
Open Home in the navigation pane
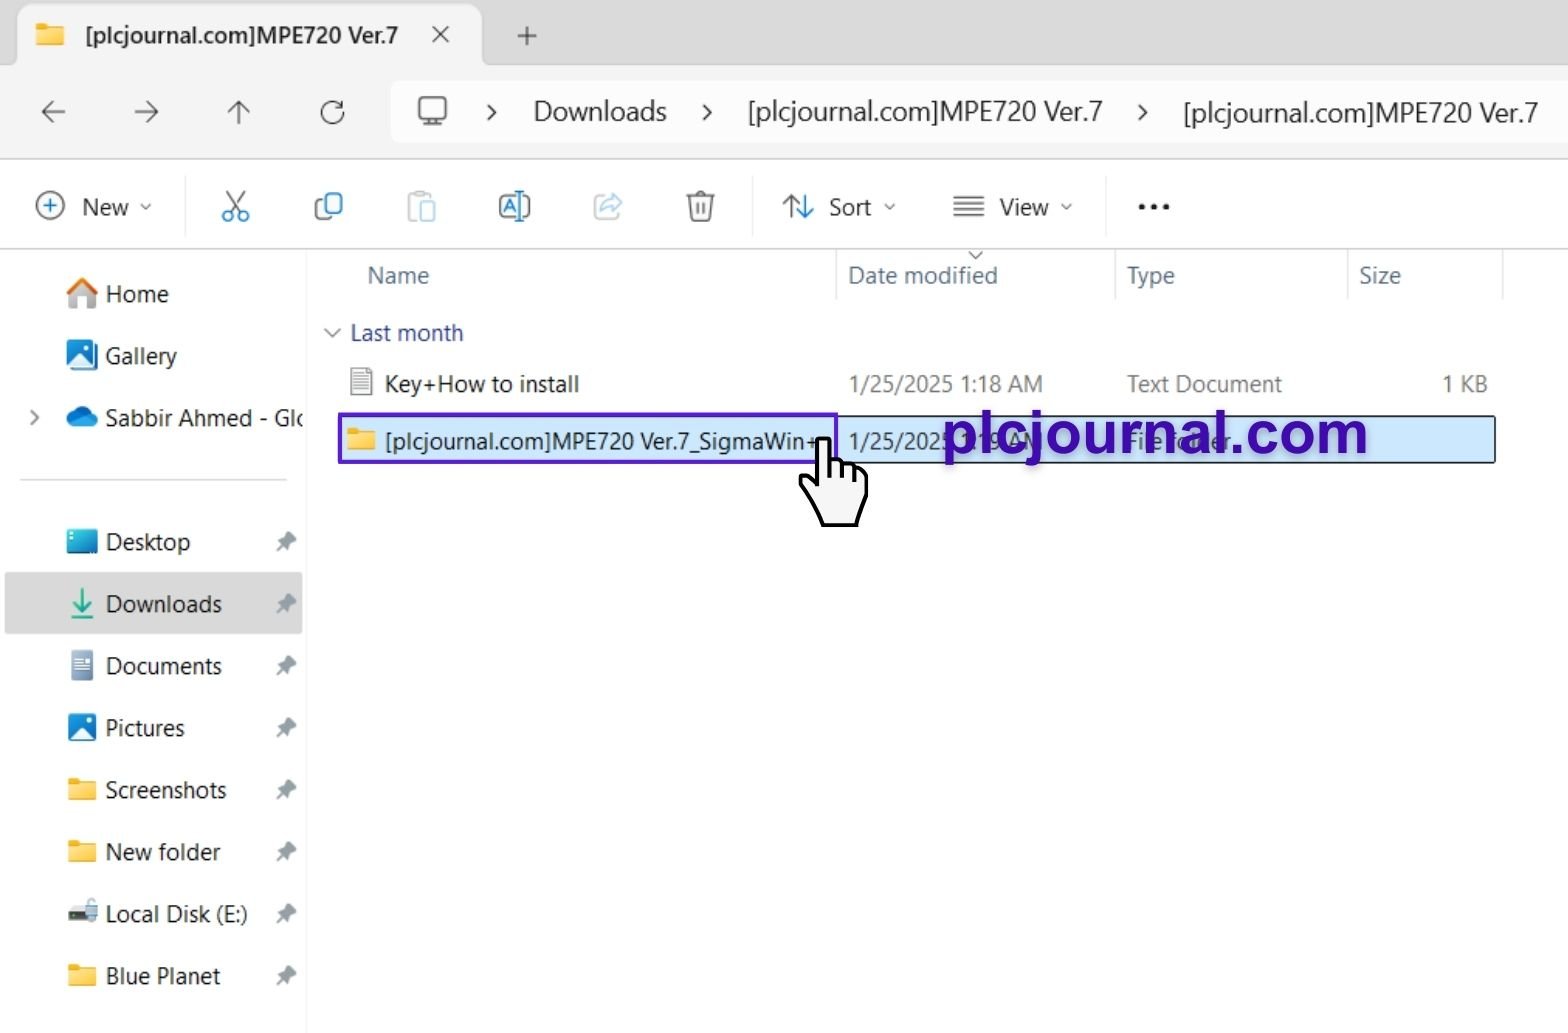tap(117, 294)
